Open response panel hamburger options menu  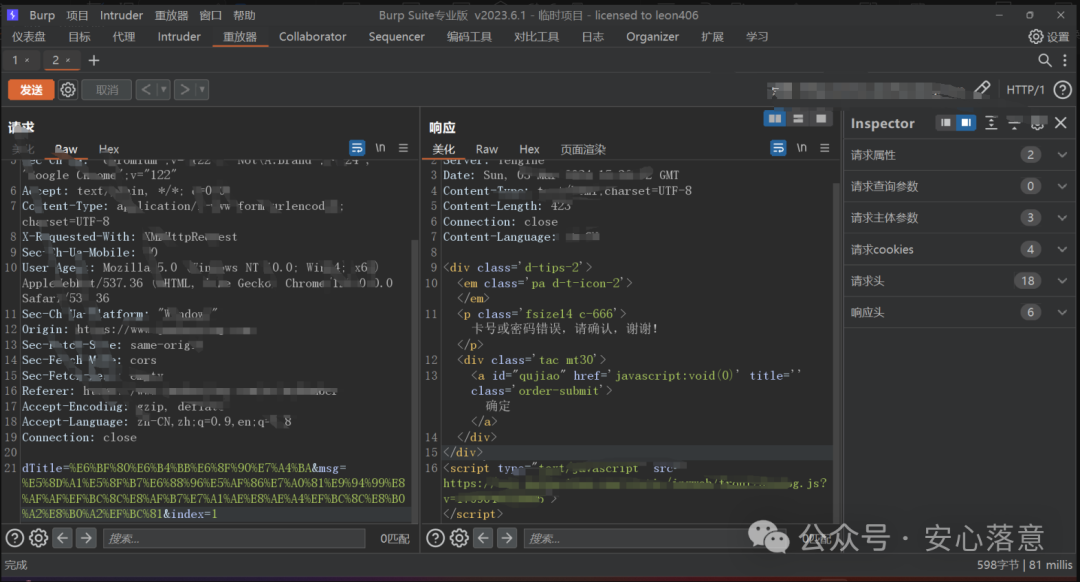point(824,148)
